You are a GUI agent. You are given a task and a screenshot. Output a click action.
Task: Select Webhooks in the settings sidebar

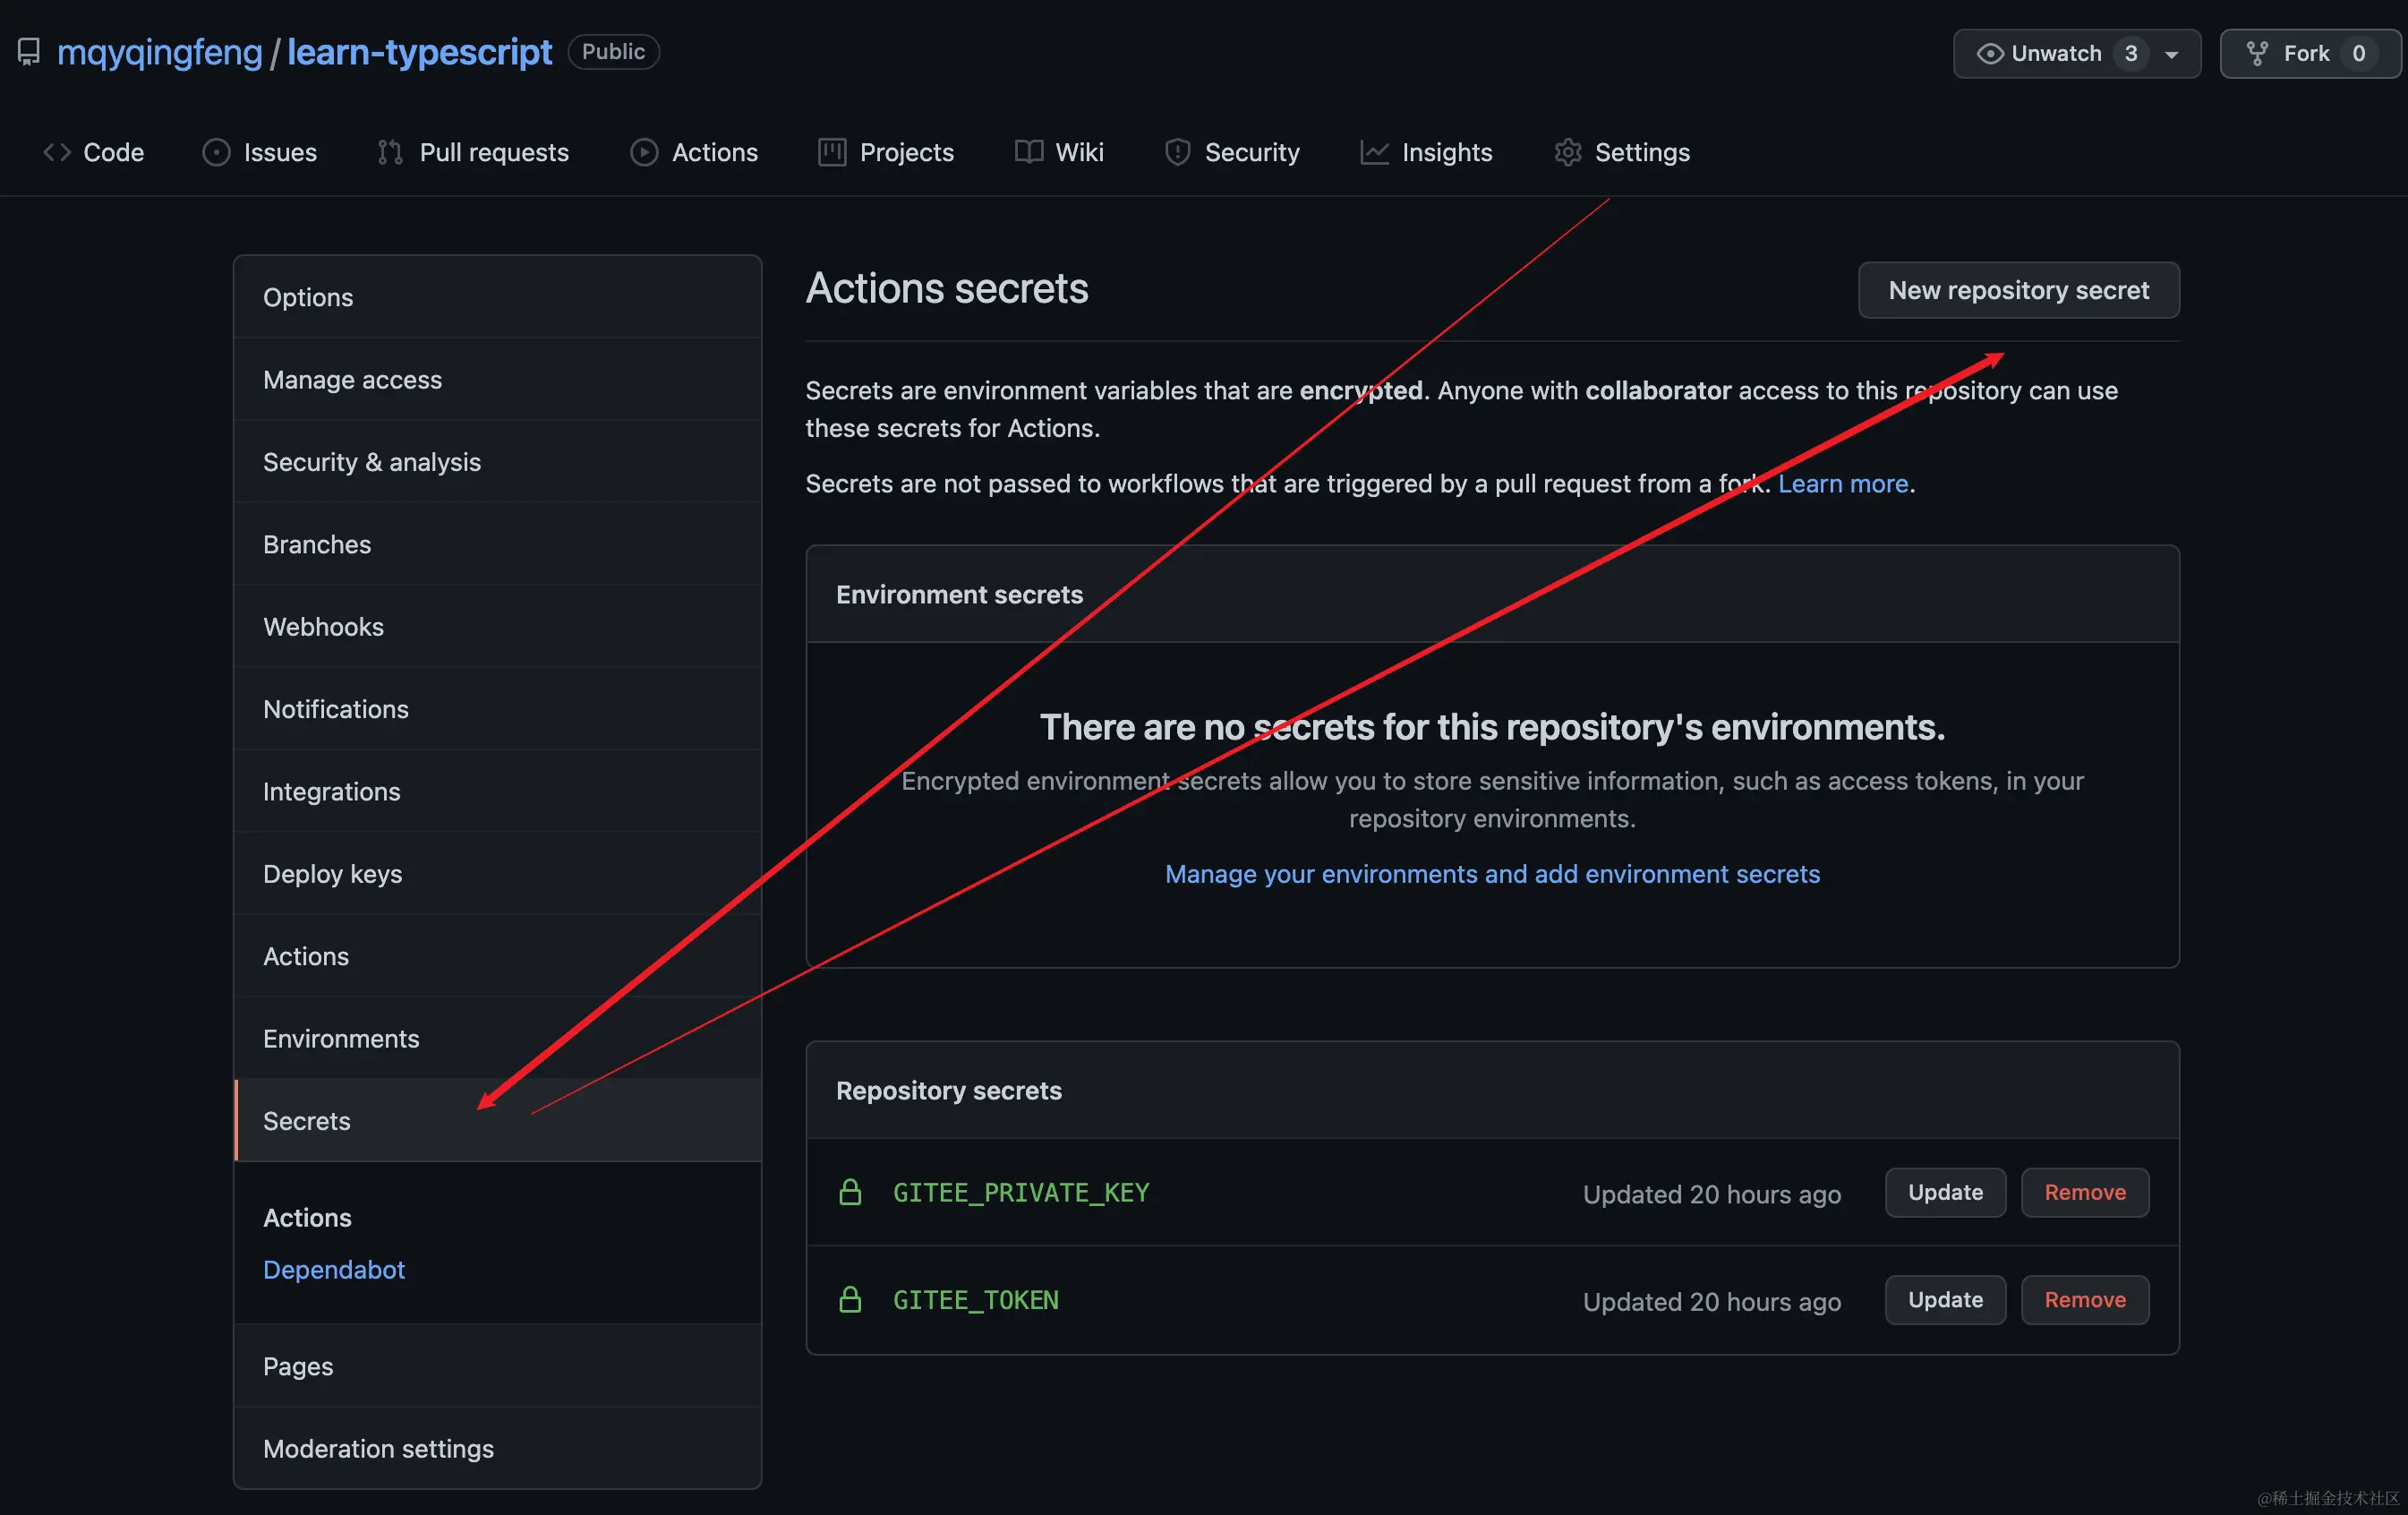point(323,627)
